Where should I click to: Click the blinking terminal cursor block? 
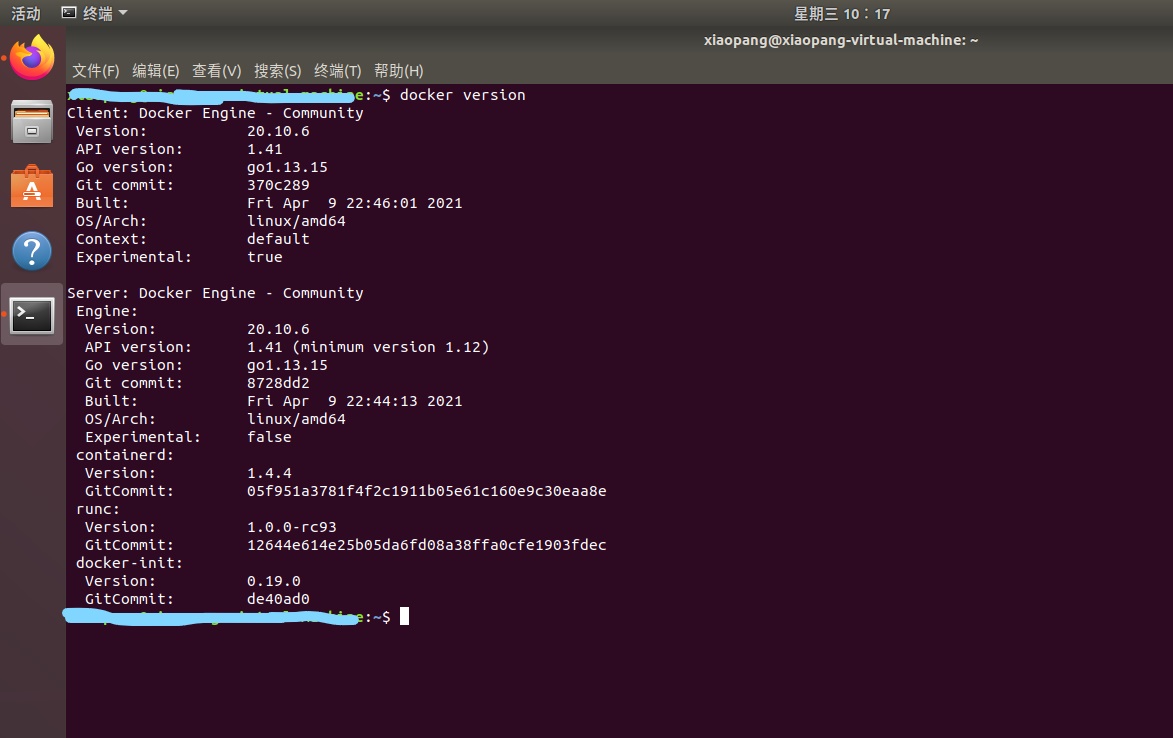tap(405, 616)
